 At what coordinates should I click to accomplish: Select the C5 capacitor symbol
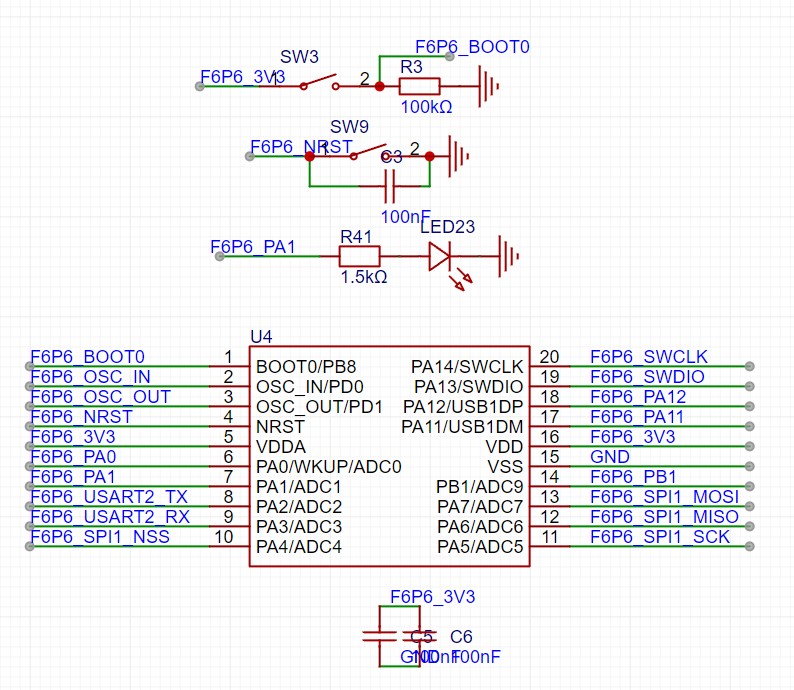point(378,636)
